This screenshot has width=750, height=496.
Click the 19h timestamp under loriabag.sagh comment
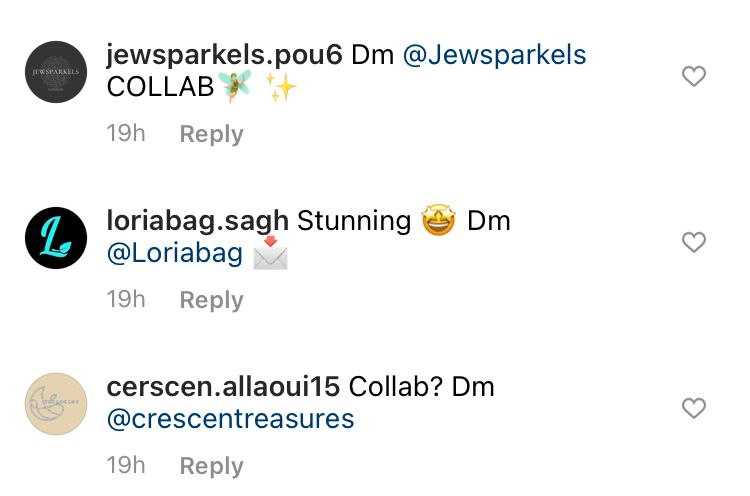(126, 300)
